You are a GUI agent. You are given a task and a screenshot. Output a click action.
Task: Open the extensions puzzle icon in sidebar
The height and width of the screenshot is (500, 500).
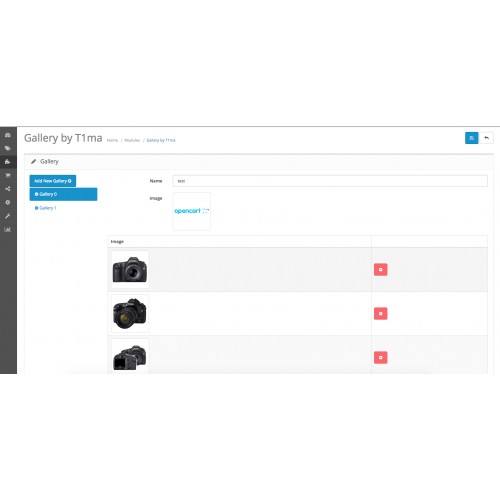click(x=8, y=162)
